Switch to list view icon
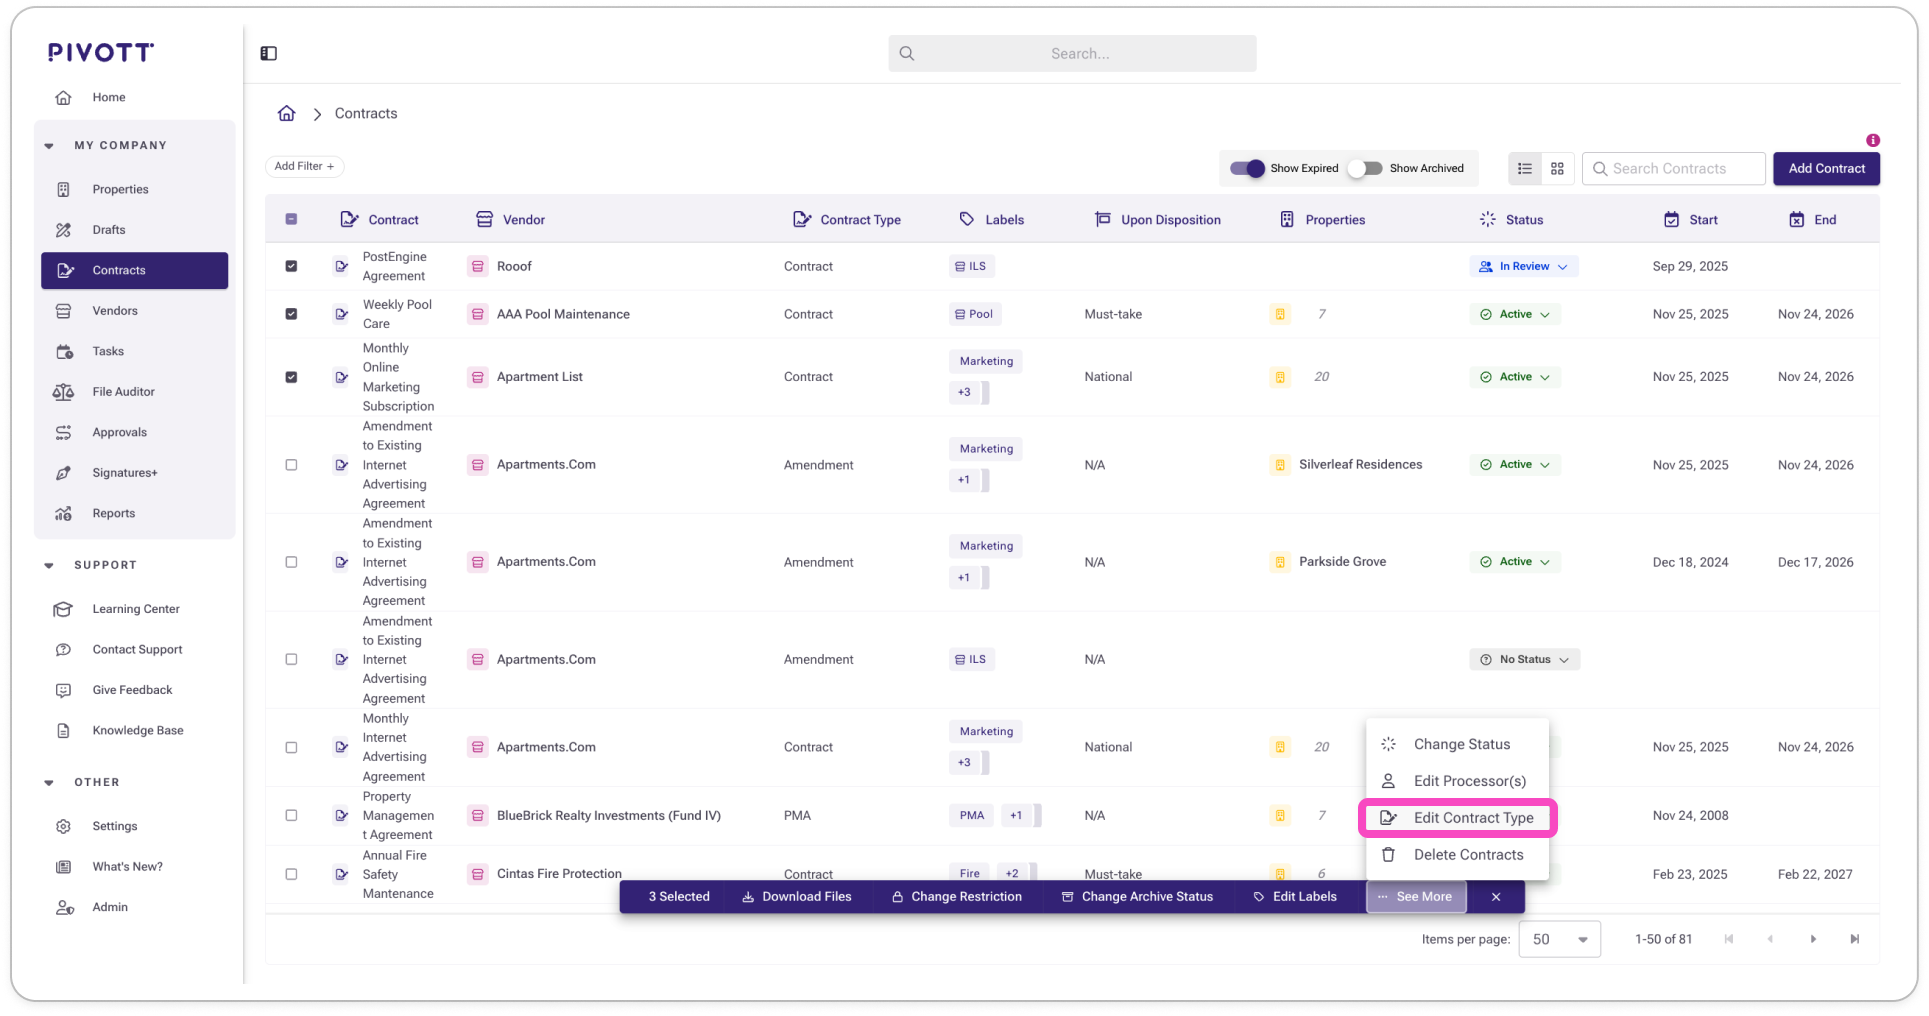 coord(1524,169)
